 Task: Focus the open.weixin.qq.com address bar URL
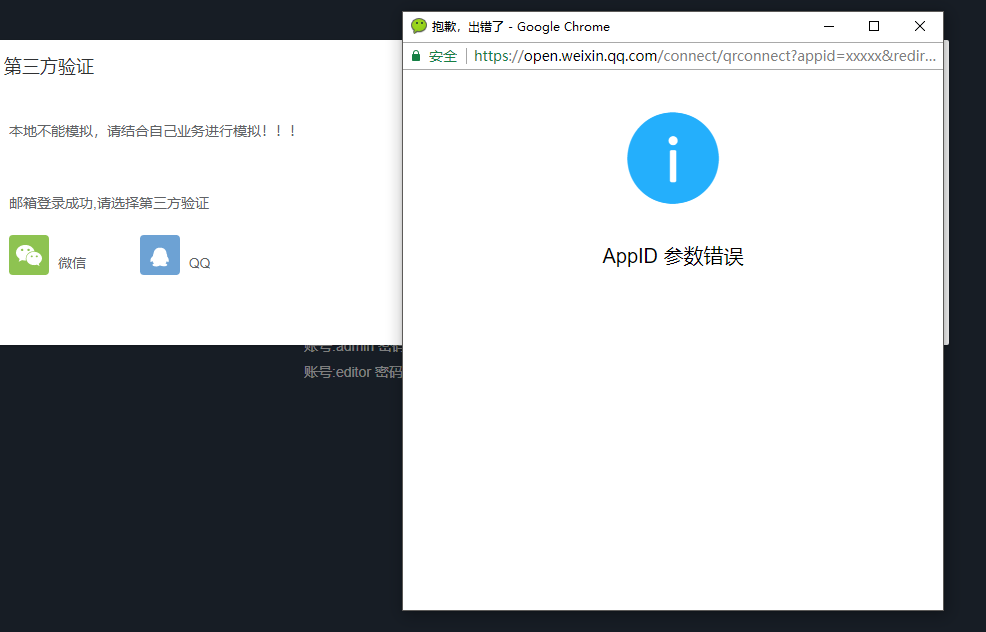click(x=705, y=56)
